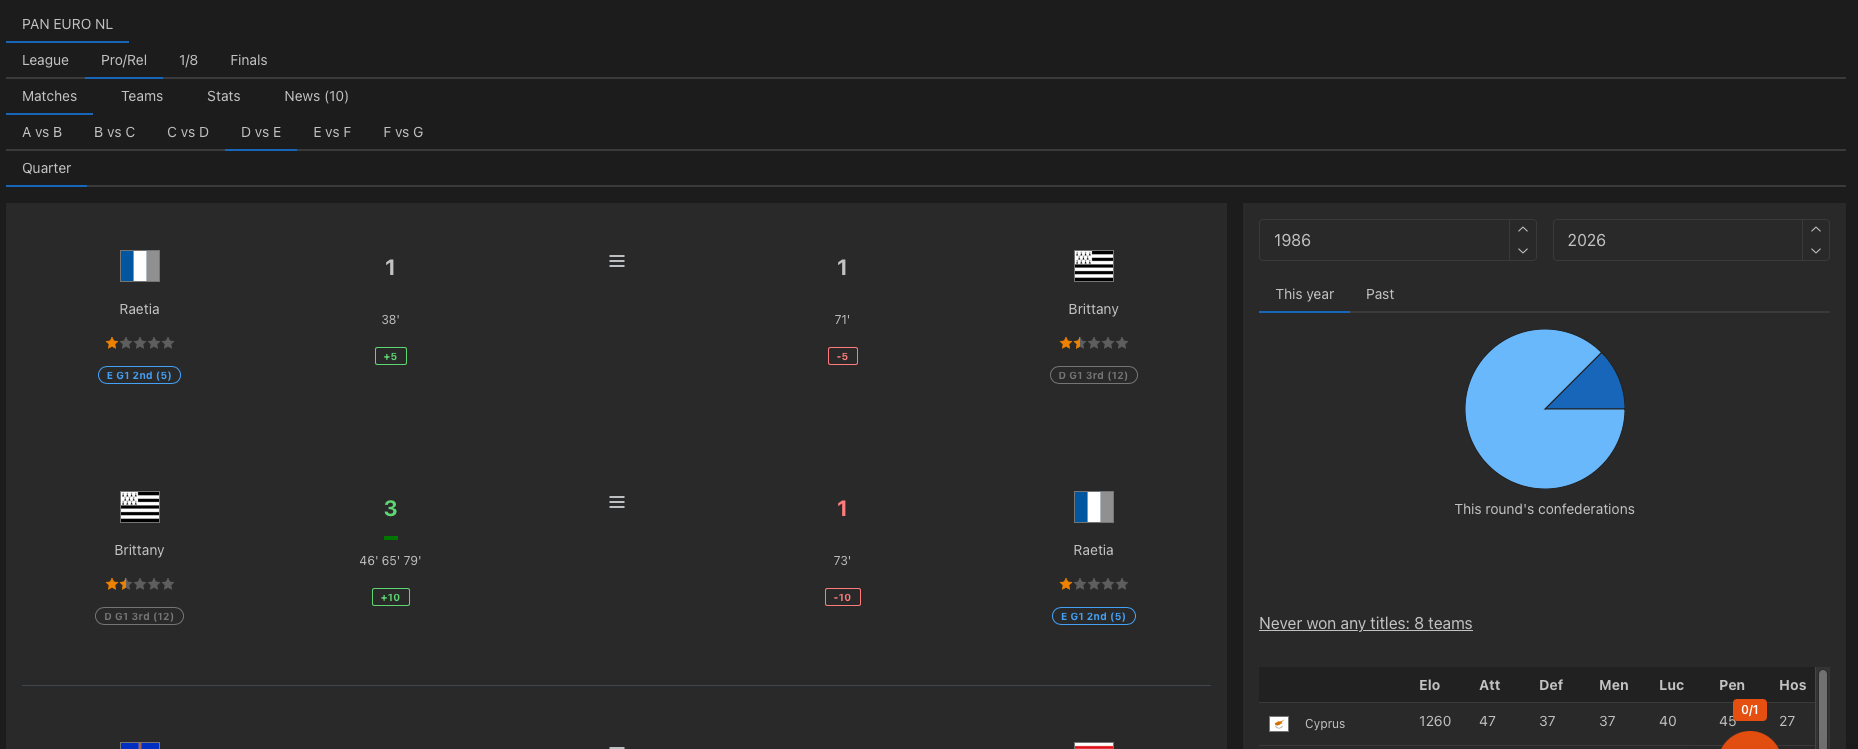Open match details menu for Raetia vs Brittany

tap(617, 261)
